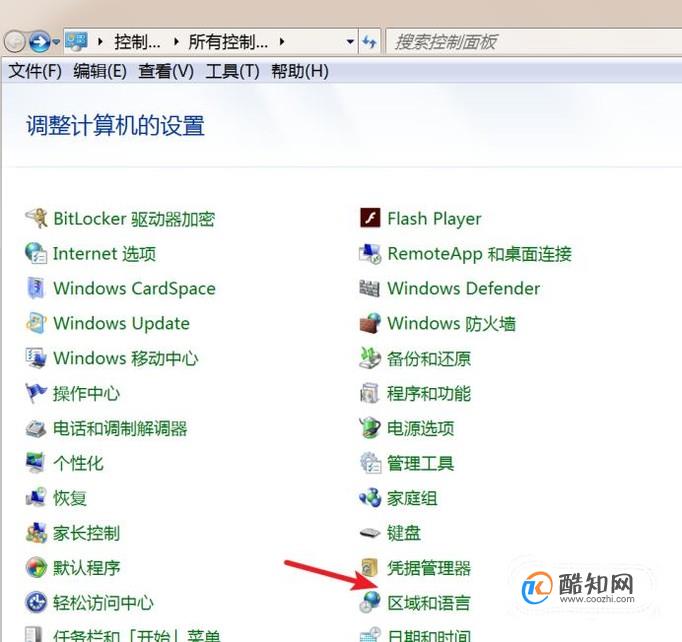Click the Windows CardSpace icon

coord(36,288)
